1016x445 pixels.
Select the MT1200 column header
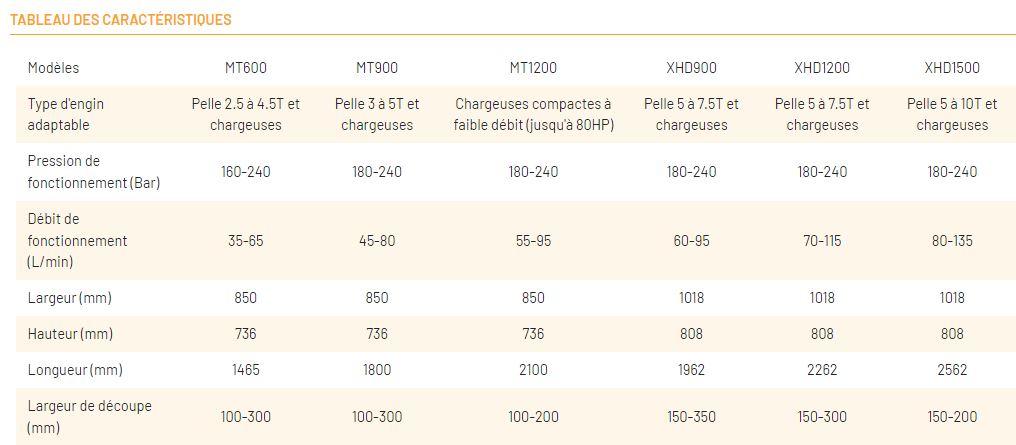[x=532, y=68]
